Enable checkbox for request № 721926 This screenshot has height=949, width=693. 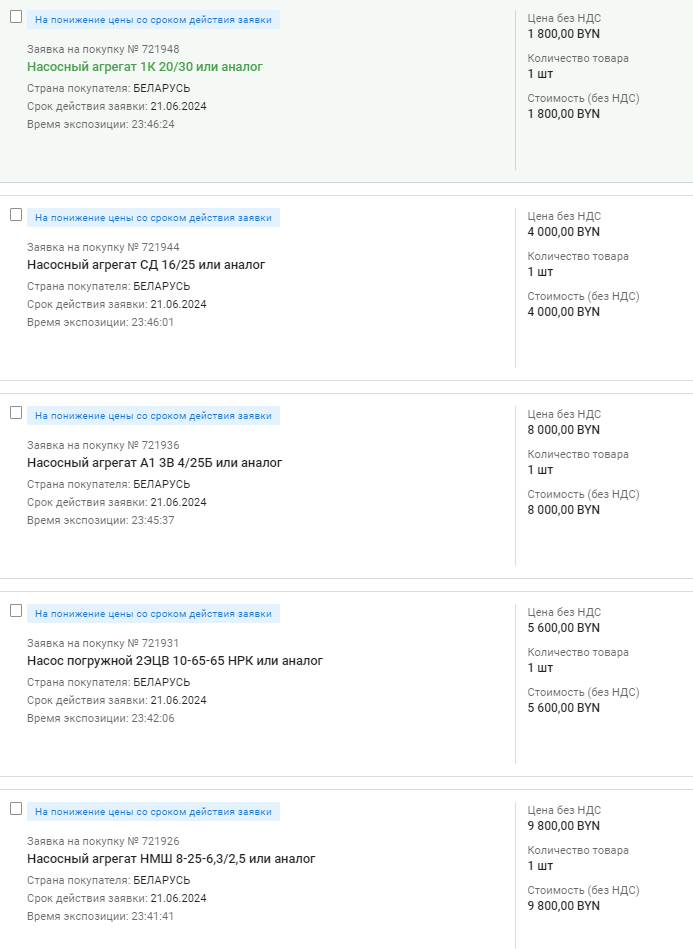[x=16, y=809]
